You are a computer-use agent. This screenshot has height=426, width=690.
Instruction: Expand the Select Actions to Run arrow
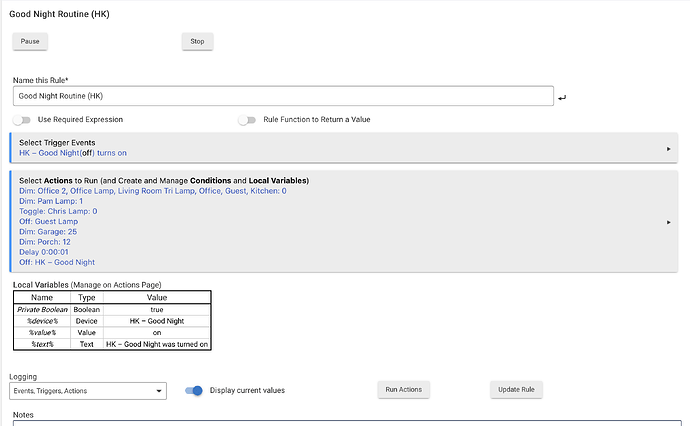click(x=668, y=222)
